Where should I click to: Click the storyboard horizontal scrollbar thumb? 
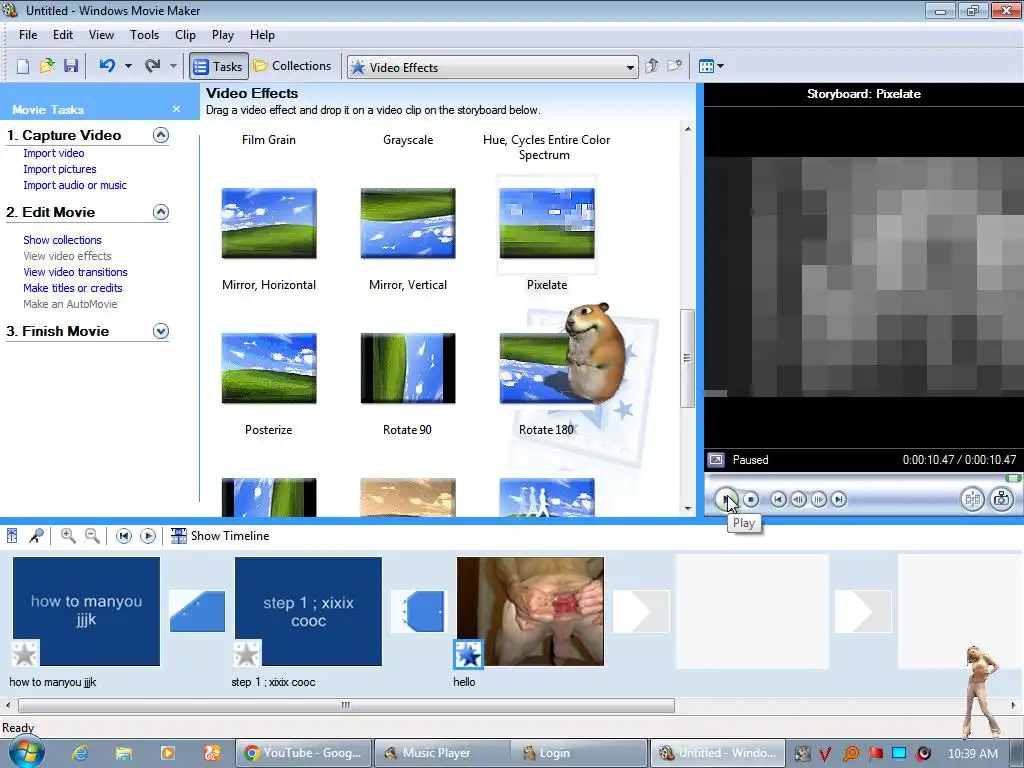(346, 705)
